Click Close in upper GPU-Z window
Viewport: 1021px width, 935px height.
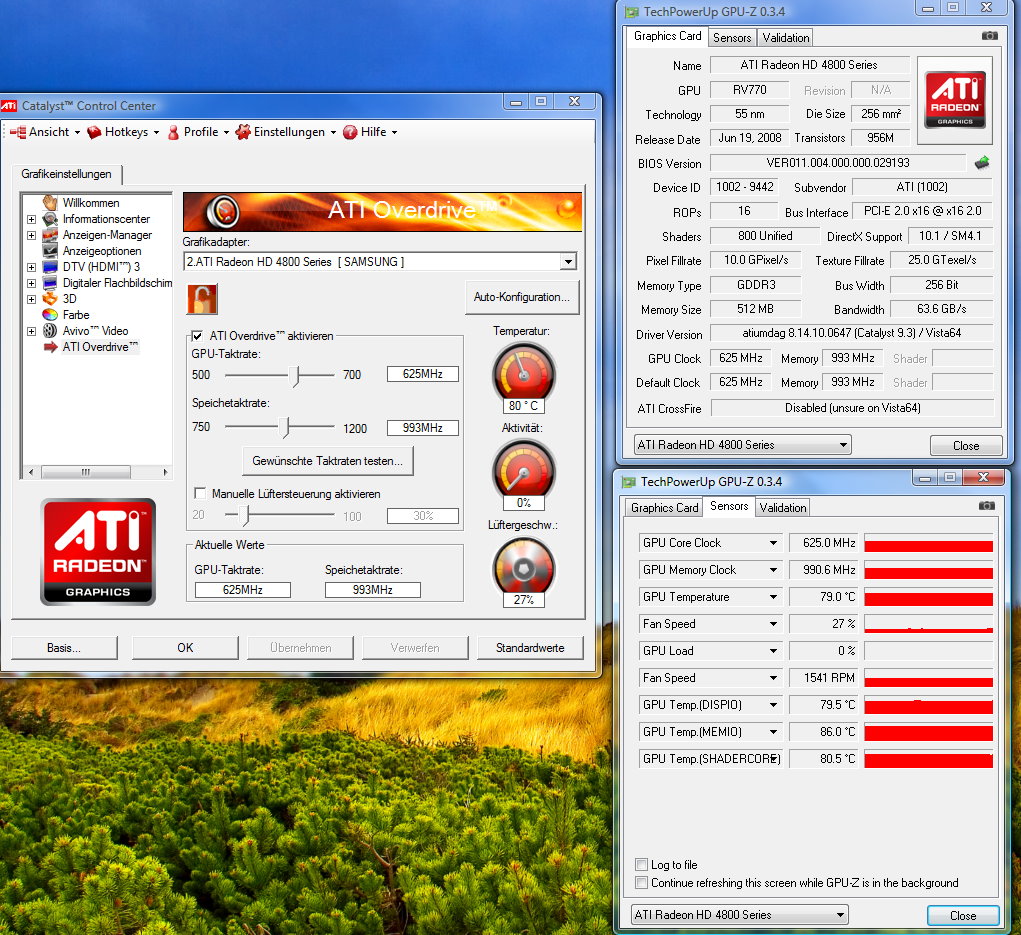(966, 445)
